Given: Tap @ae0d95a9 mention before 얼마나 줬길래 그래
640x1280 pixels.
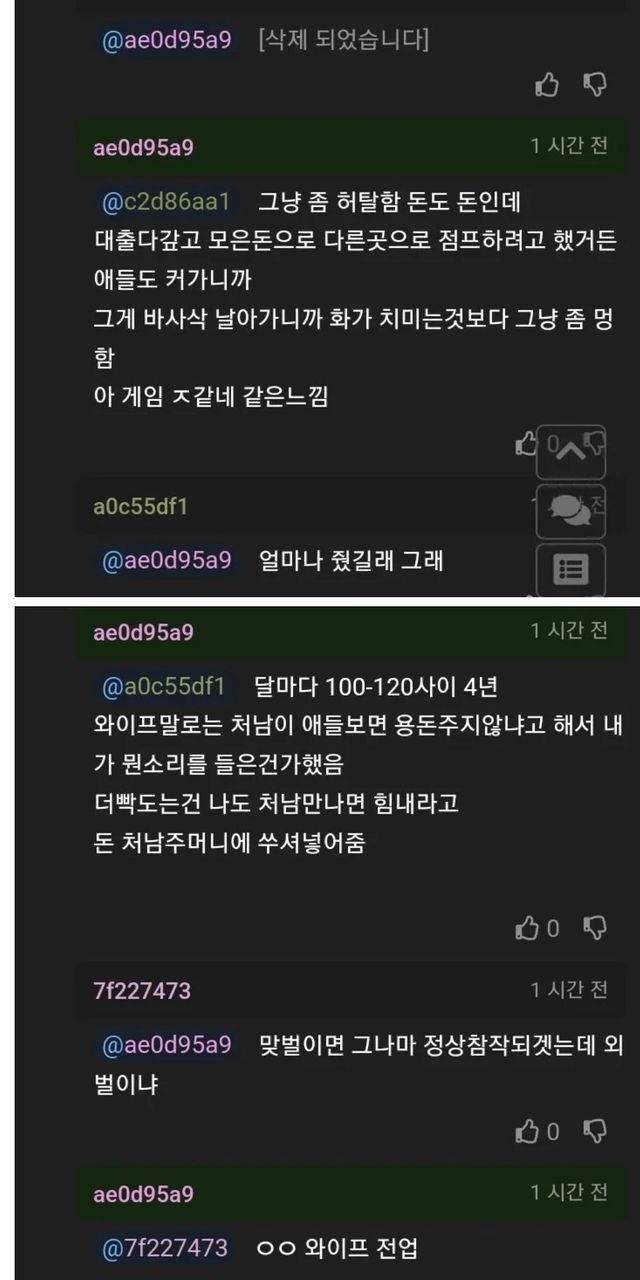Looking at the screenshot, I should coord(166,561).
